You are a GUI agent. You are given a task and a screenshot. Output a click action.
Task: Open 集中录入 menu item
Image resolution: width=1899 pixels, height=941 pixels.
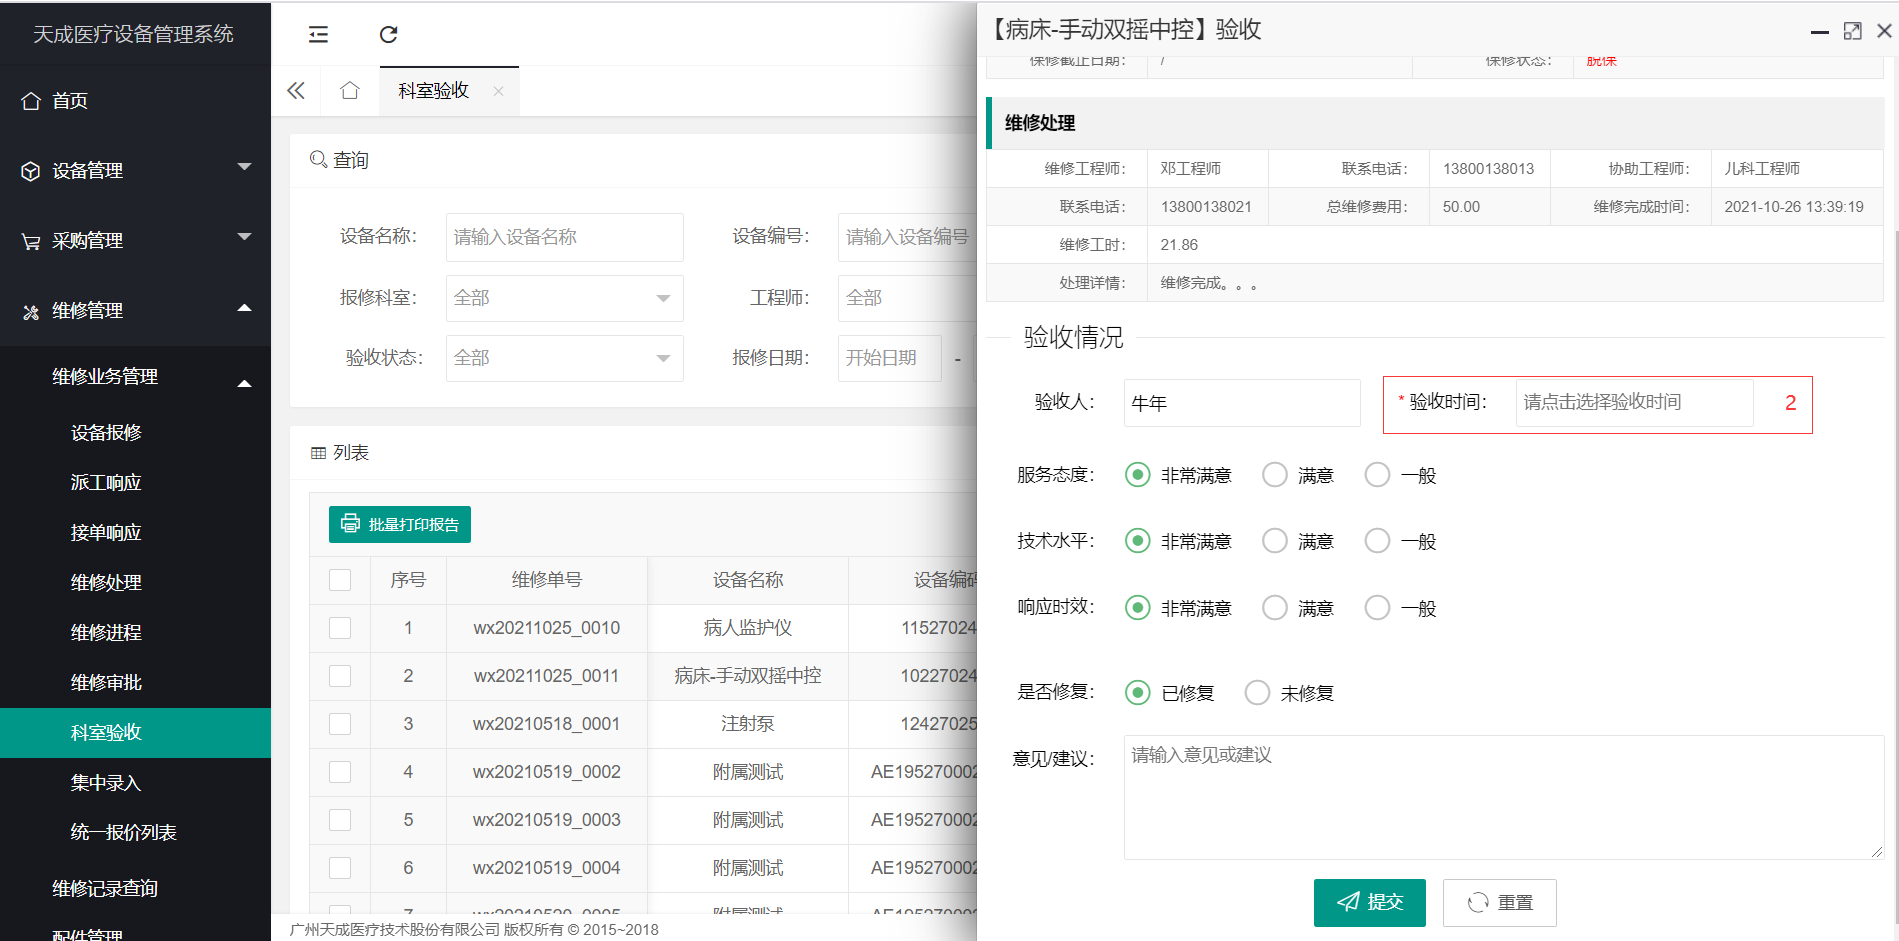pos(135,783)
